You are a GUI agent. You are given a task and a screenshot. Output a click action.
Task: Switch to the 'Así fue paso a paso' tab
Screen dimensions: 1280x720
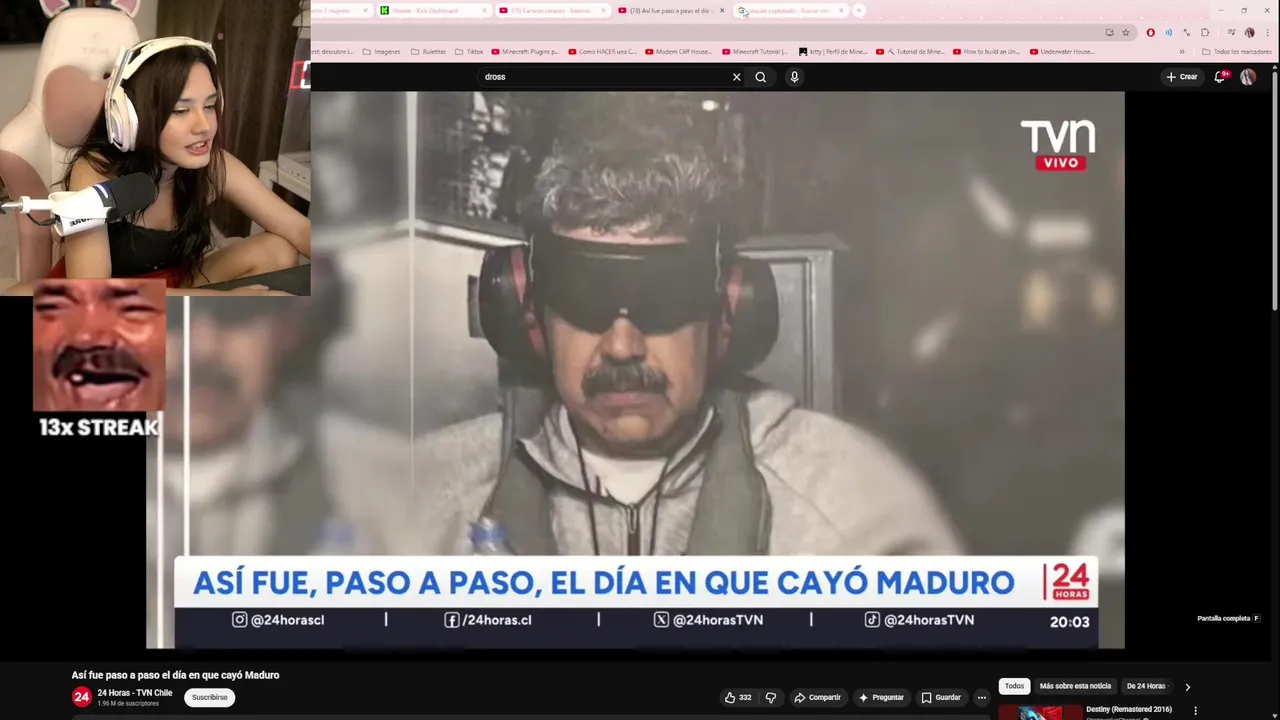(670, 10)
